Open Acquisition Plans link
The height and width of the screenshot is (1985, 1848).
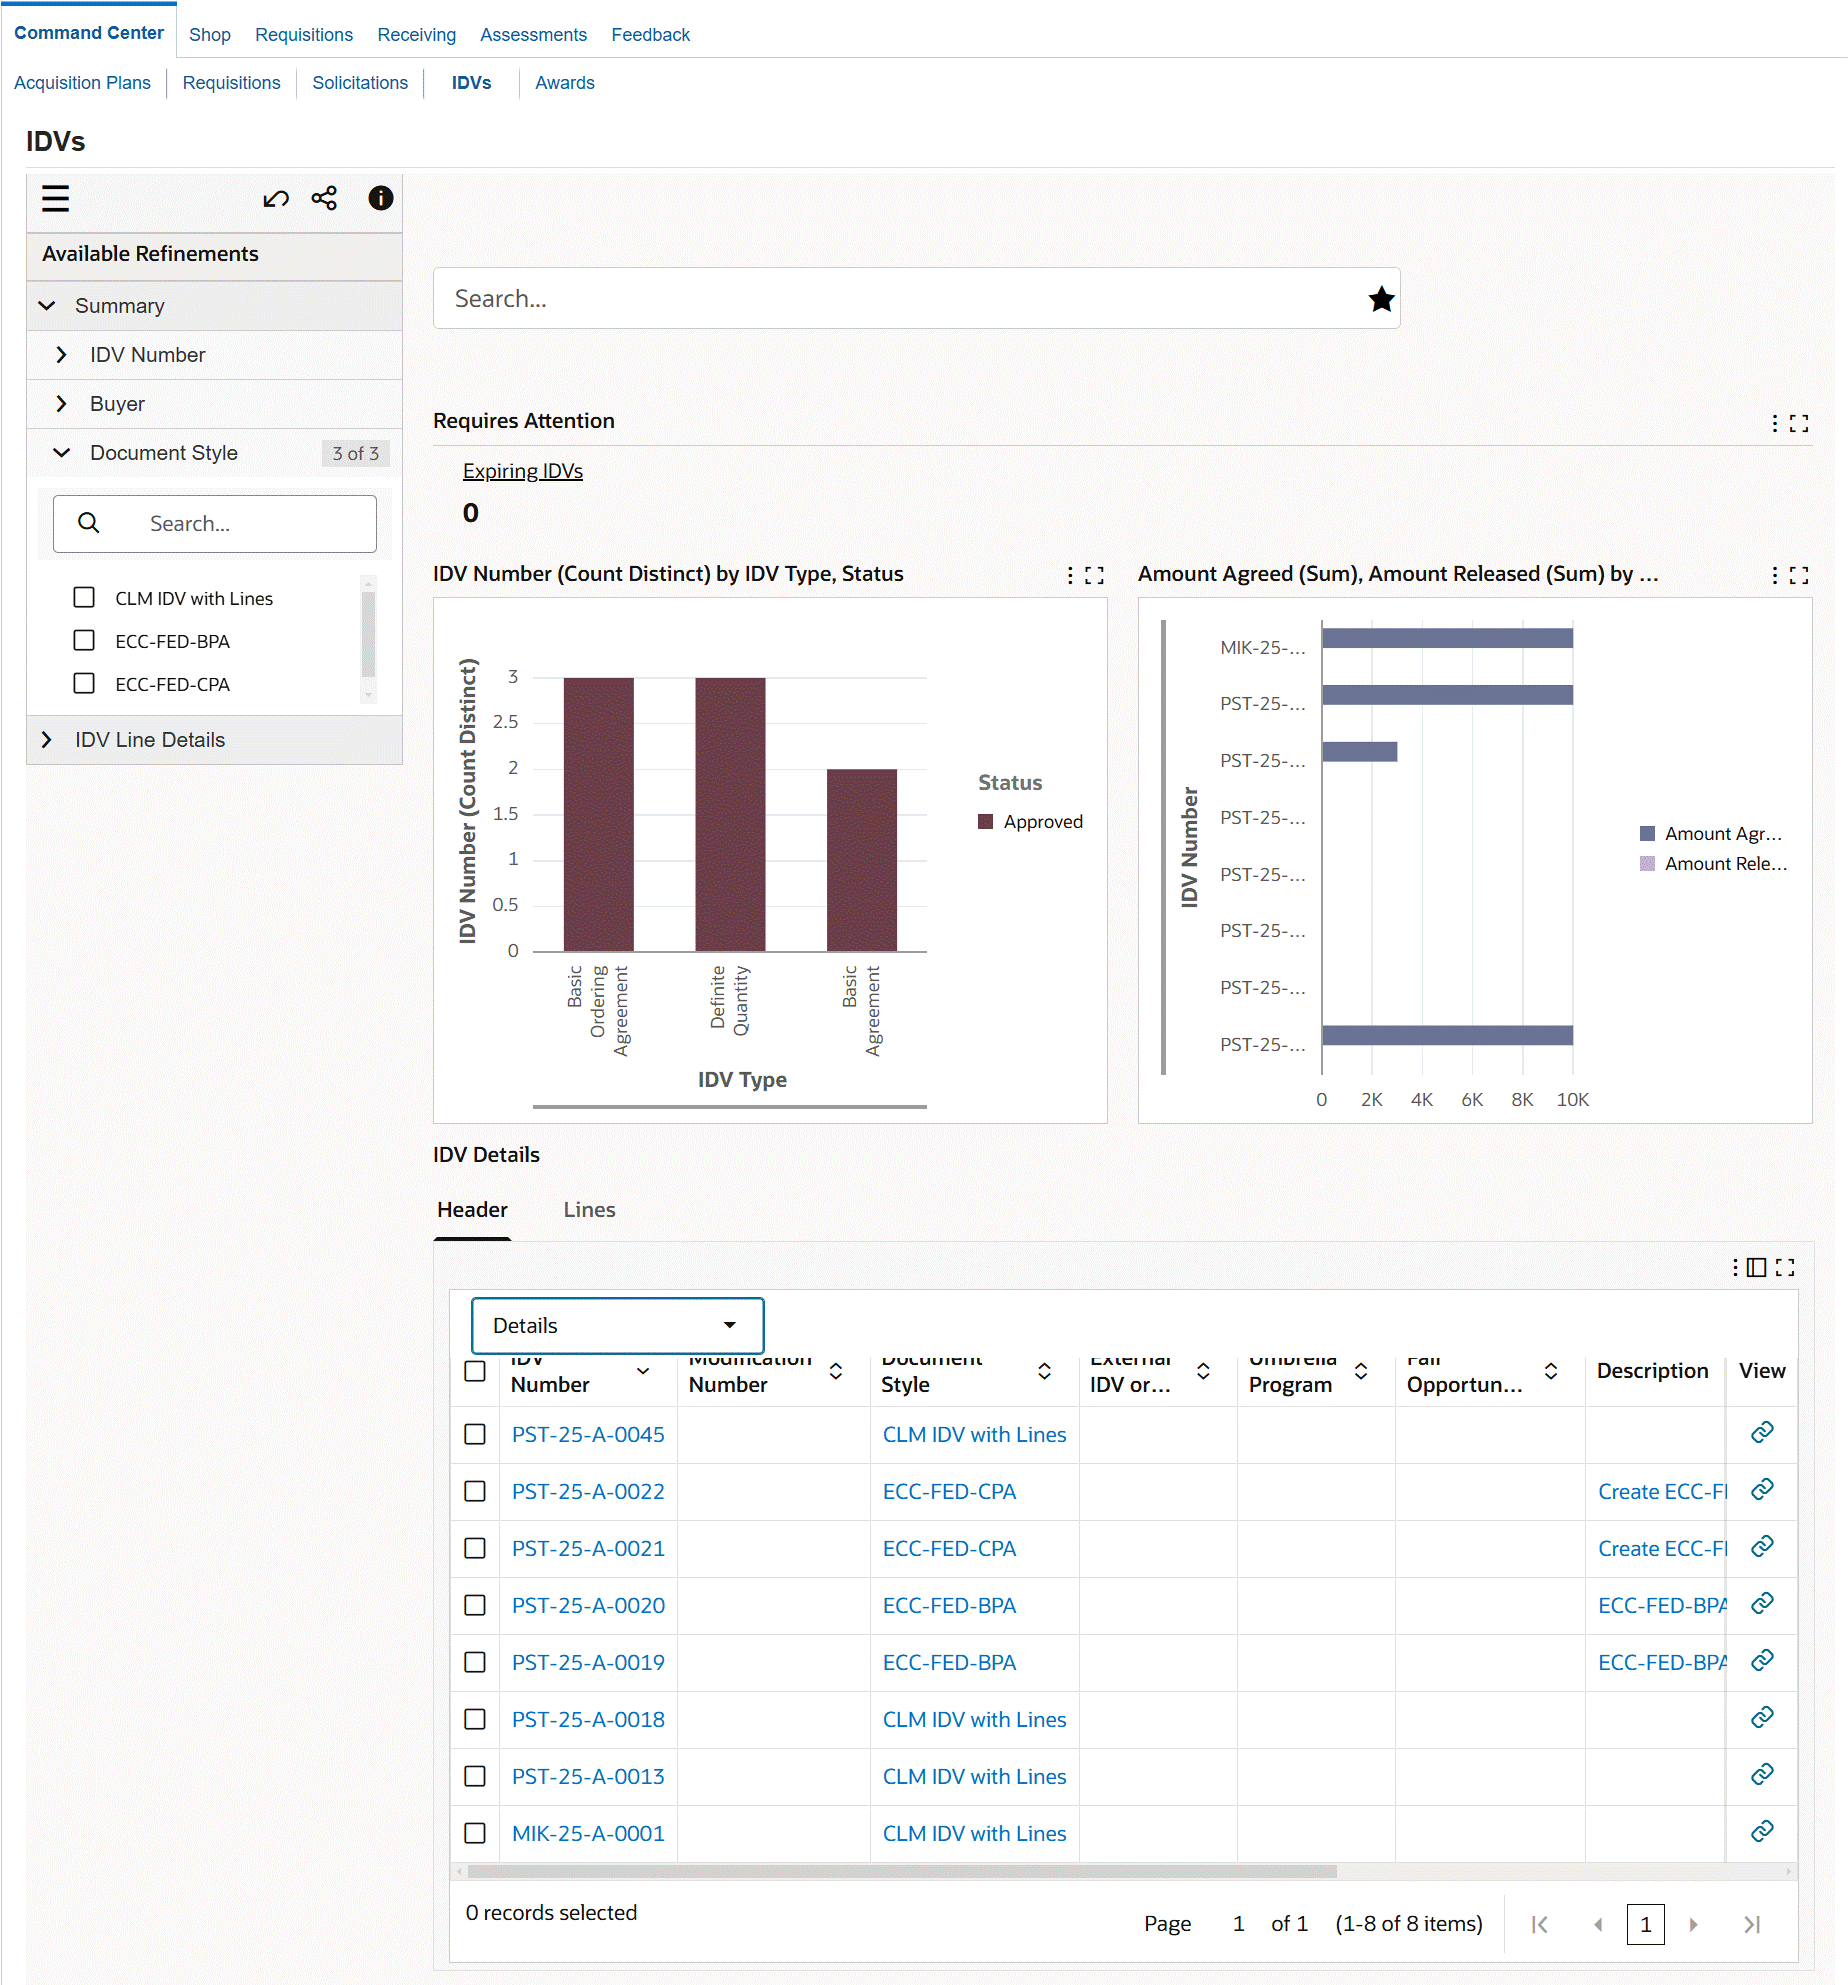(82, 83)
